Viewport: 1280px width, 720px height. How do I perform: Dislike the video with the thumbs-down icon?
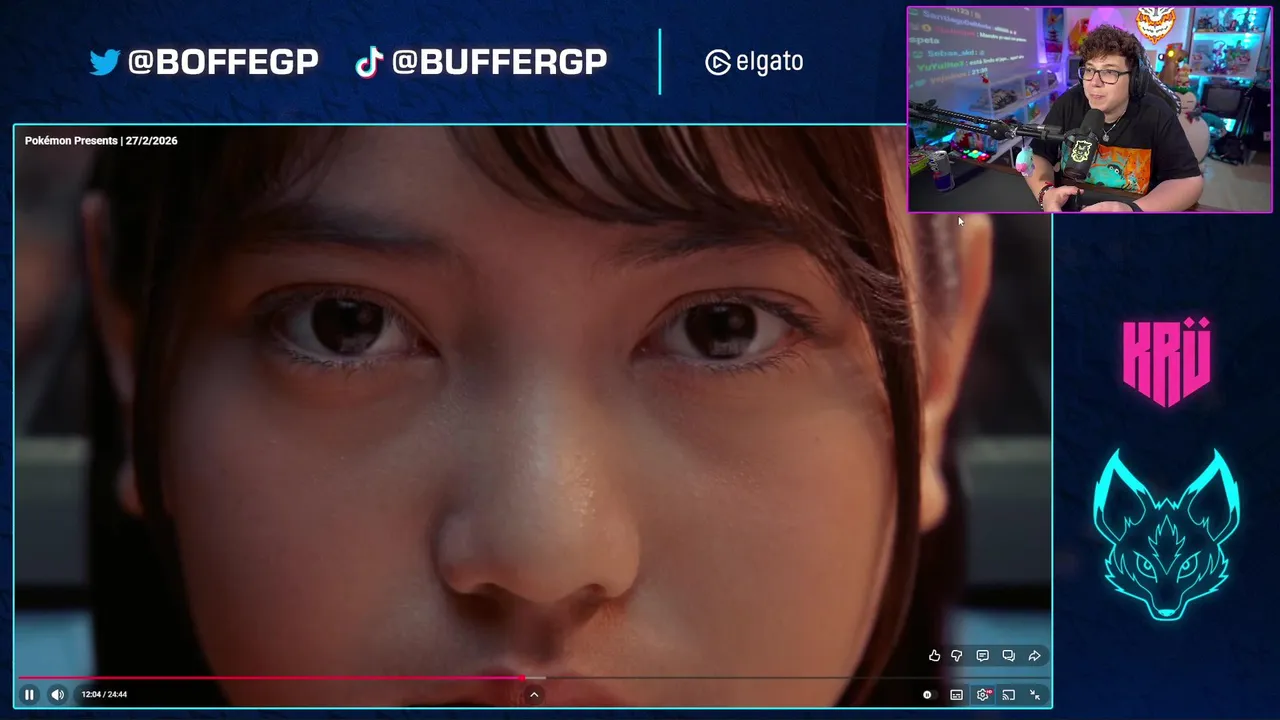pos(957,656)
